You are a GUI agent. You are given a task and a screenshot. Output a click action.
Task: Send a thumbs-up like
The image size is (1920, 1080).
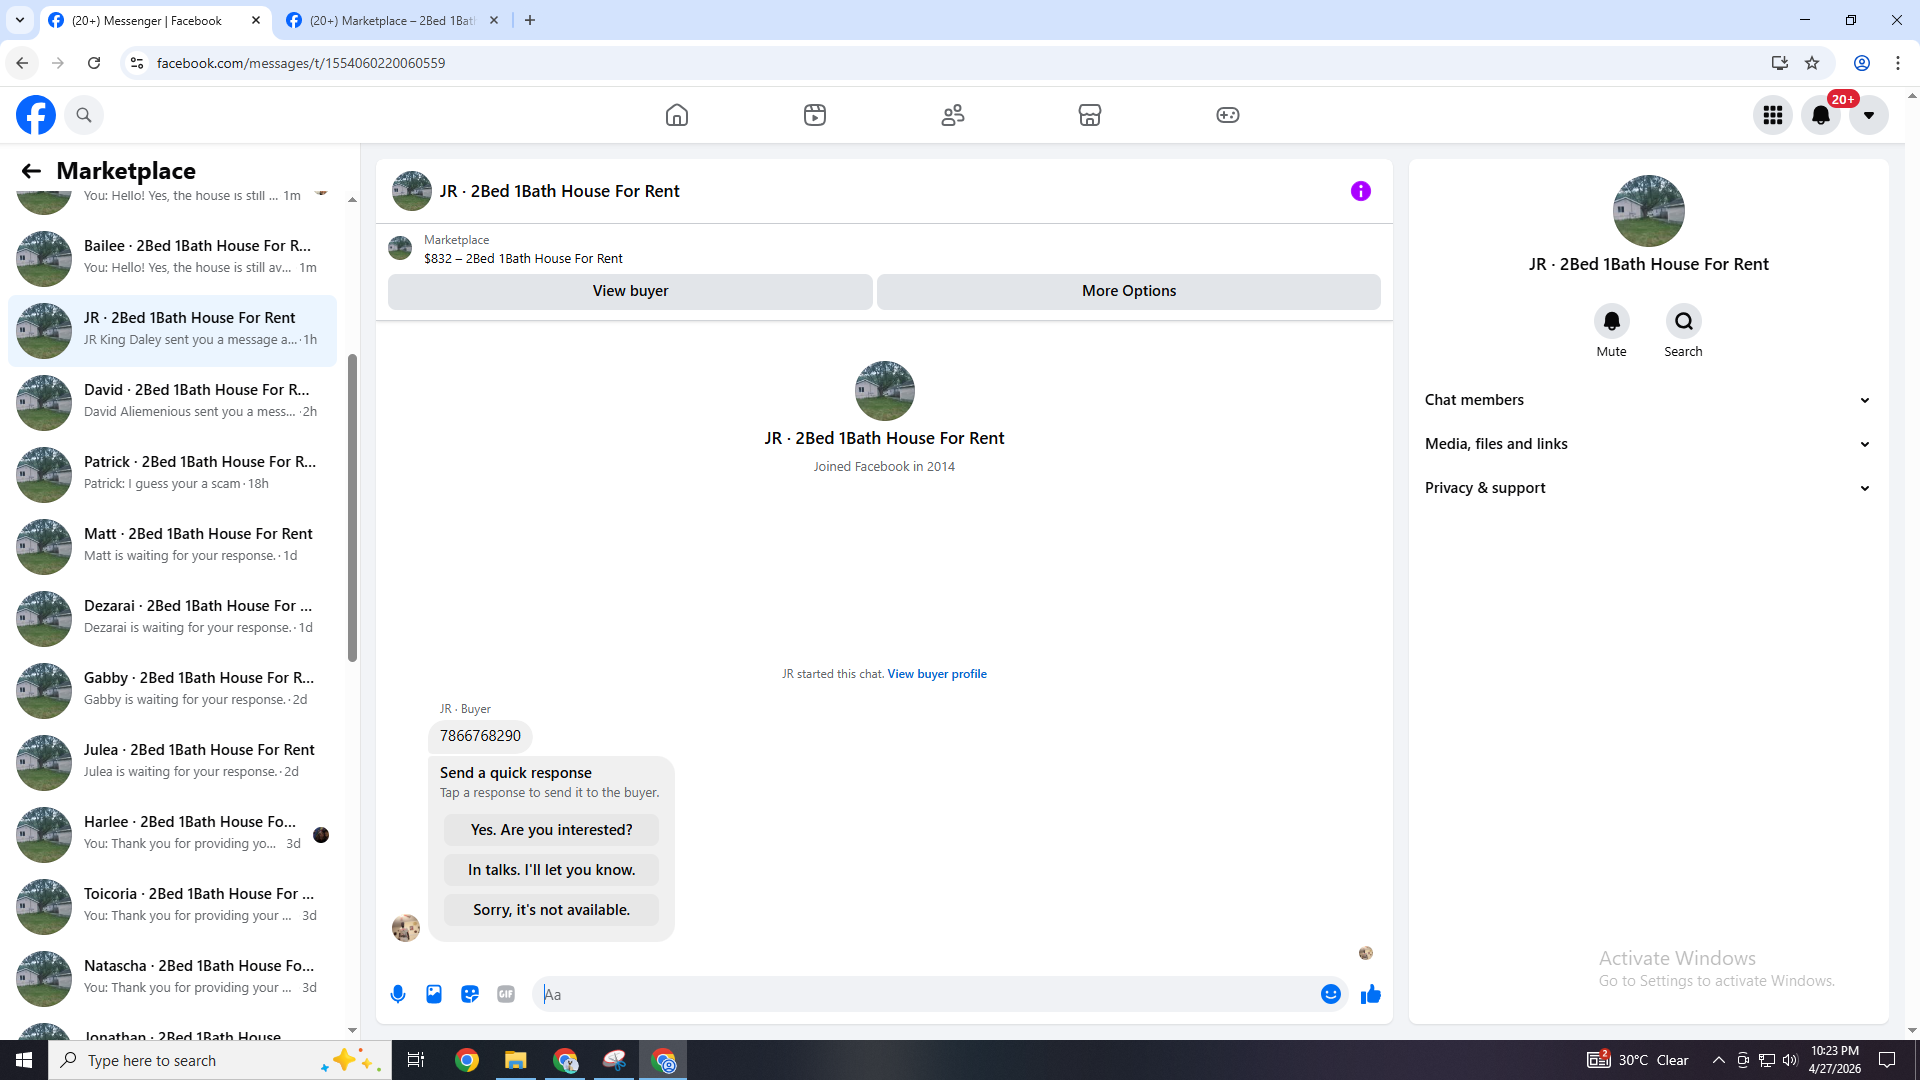1371,994
